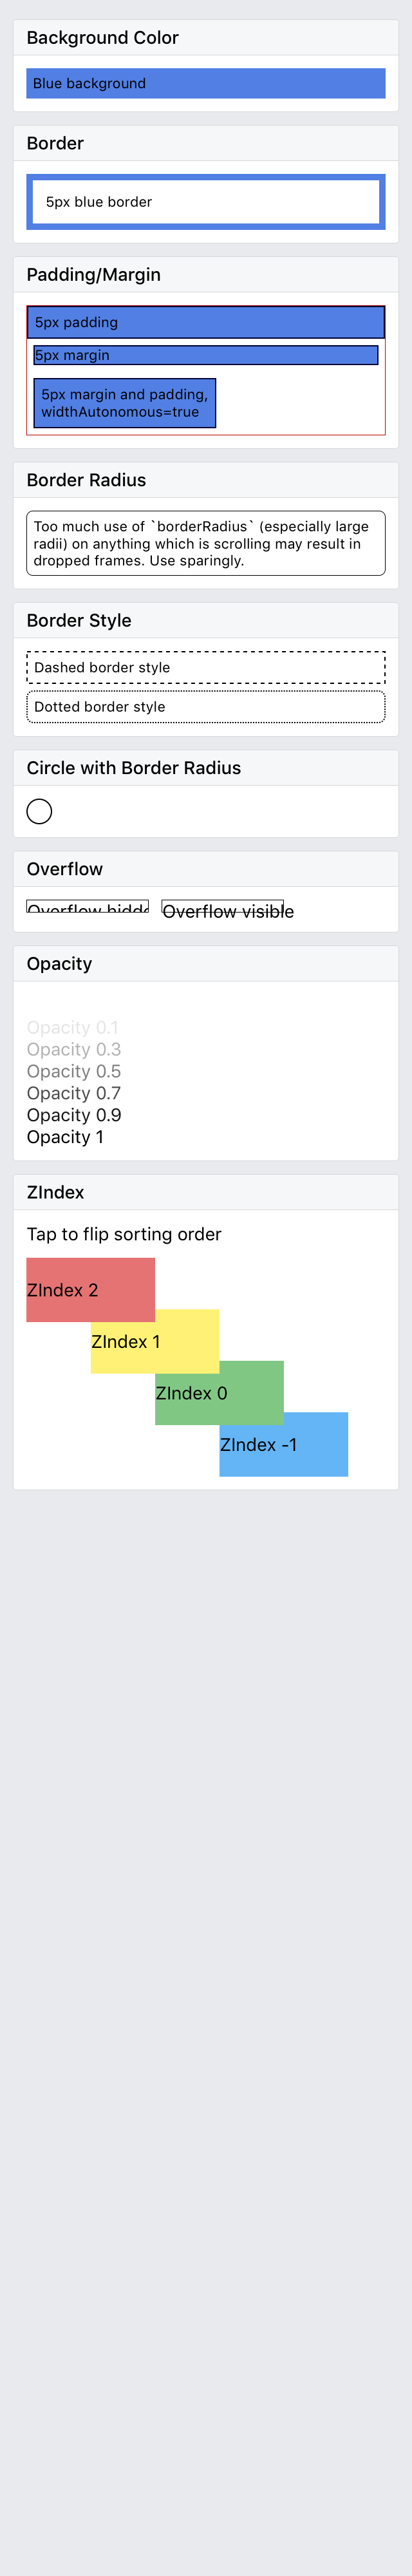Select the "Dashed border style" box

(x=205, y=667)
